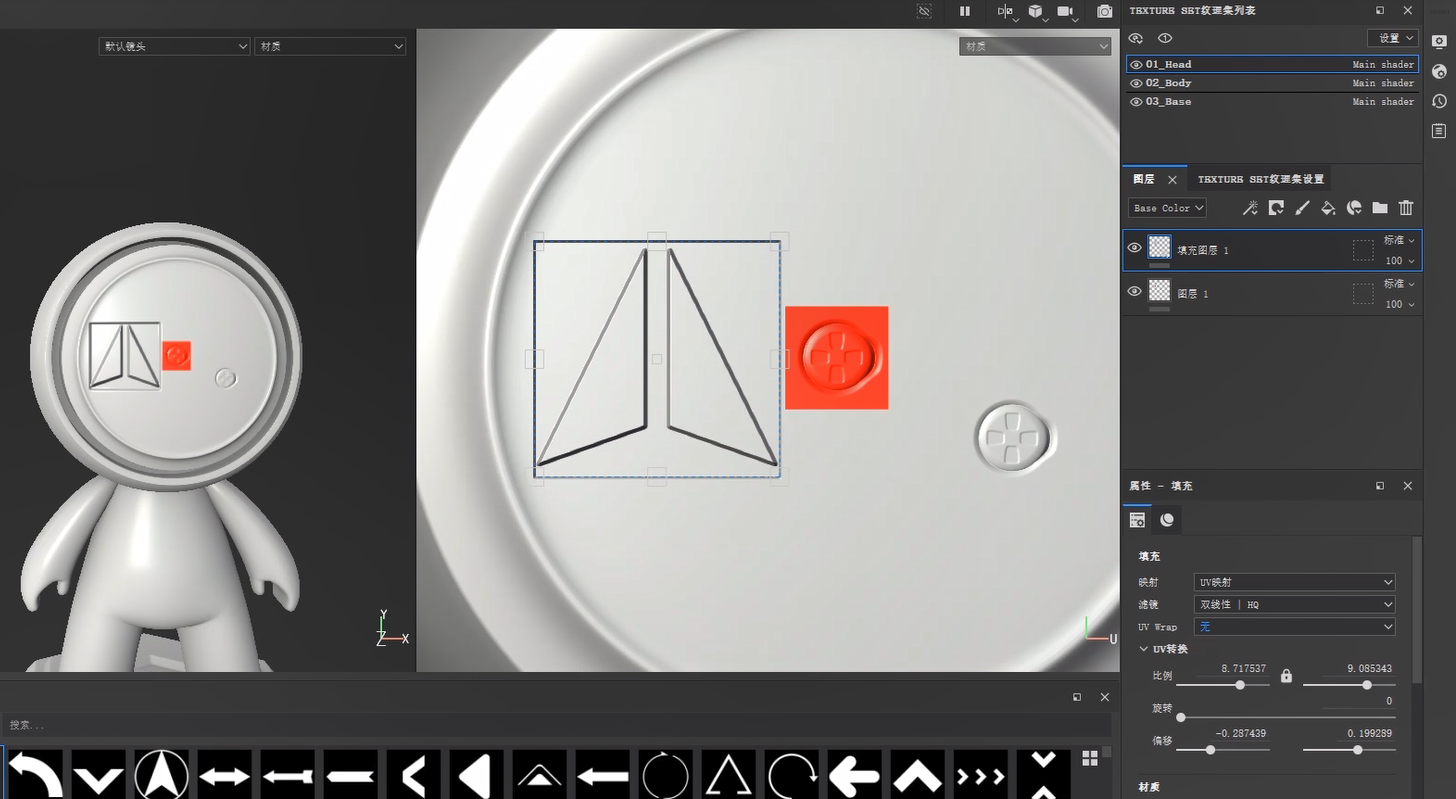This screenshot has width=1456, height=799.
Task: Click the add paint layer brush icon
Action: tap(1302, 208)
